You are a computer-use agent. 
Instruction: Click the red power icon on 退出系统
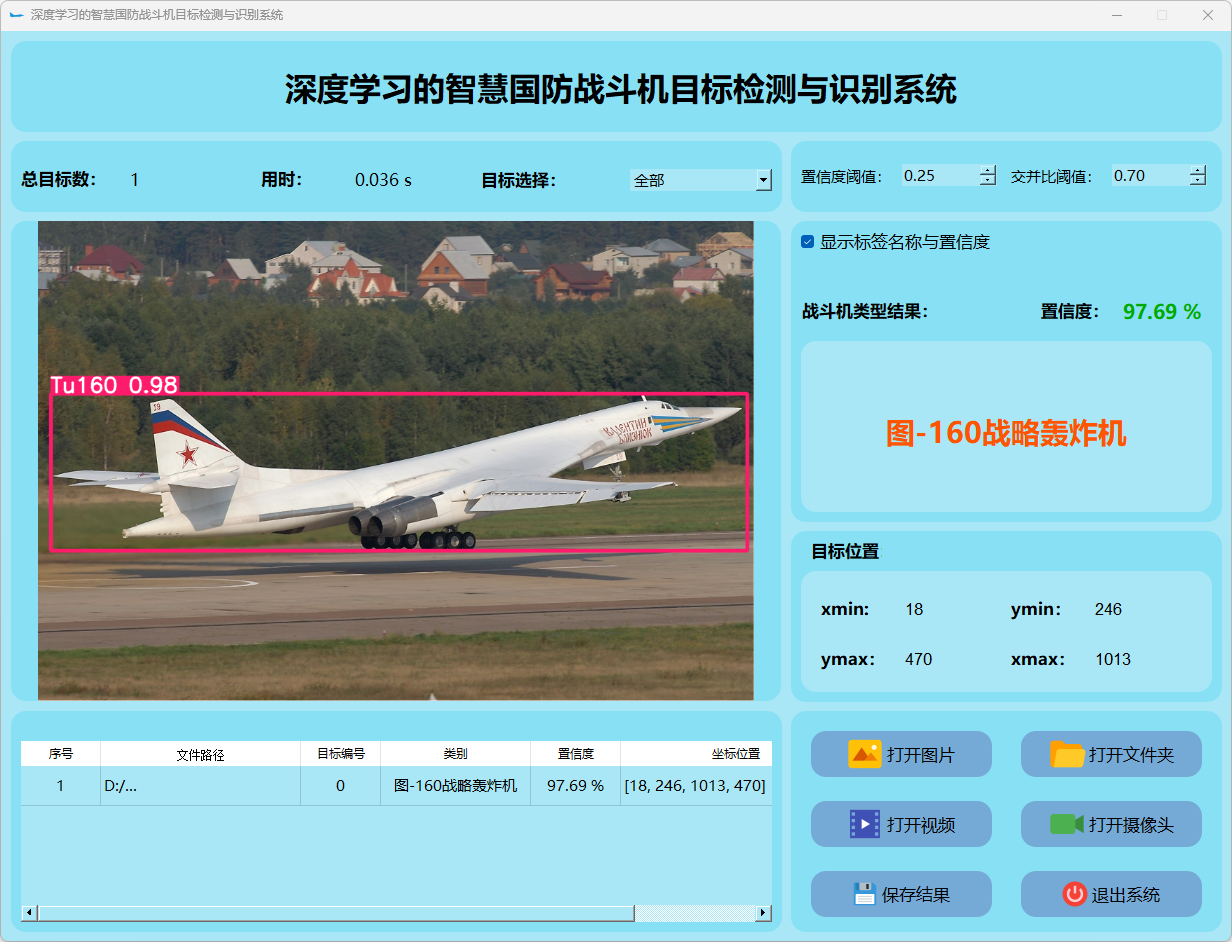pyautogui.click(x=1075, y=894)
